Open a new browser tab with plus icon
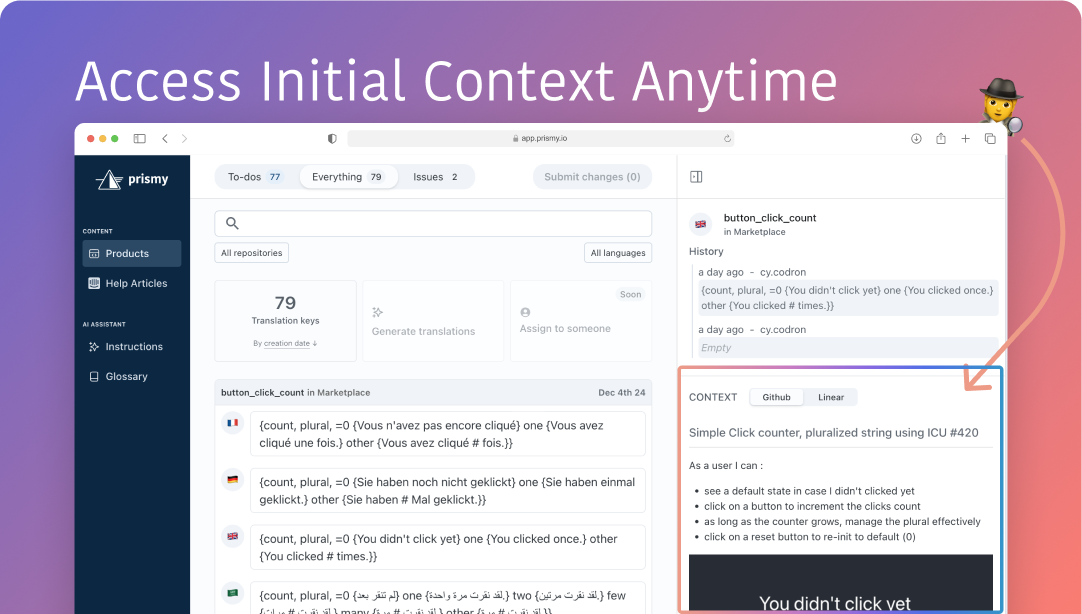The width and height of the screenshot is (1082, 614). (x=965, y=139)
